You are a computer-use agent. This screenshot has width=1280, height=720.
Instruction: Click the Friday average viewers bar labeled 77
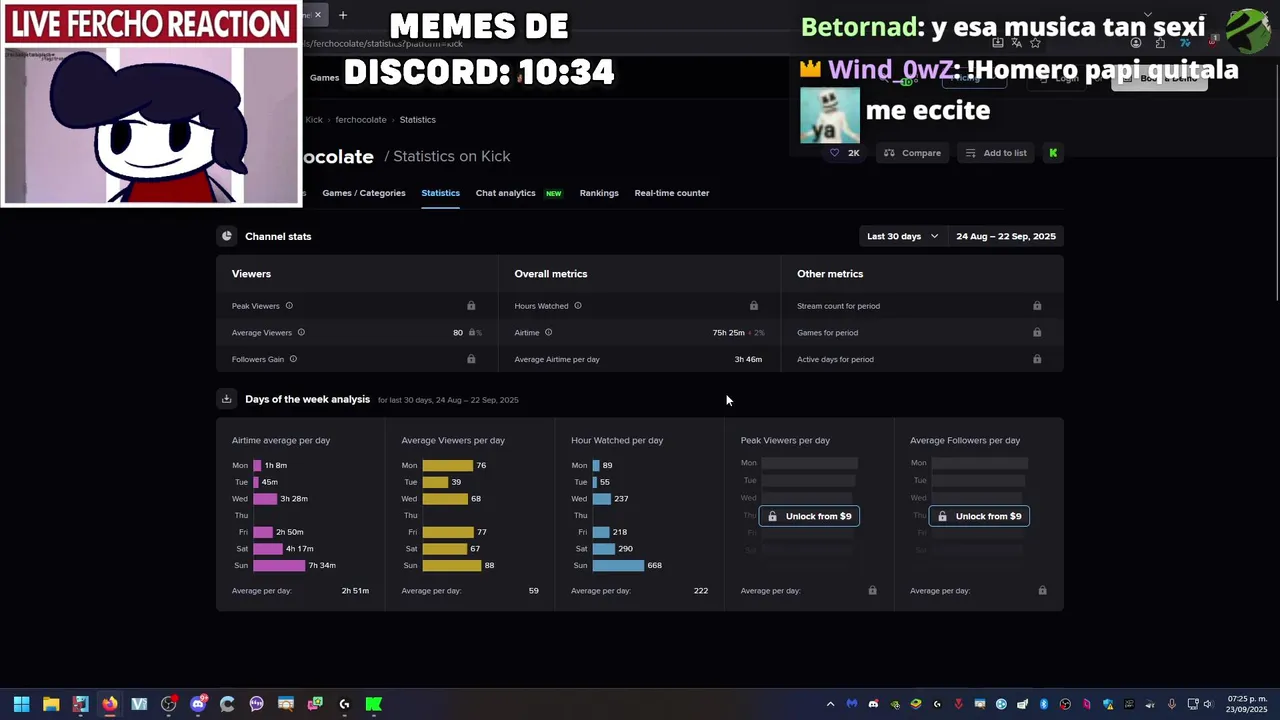tap(448, 532)
